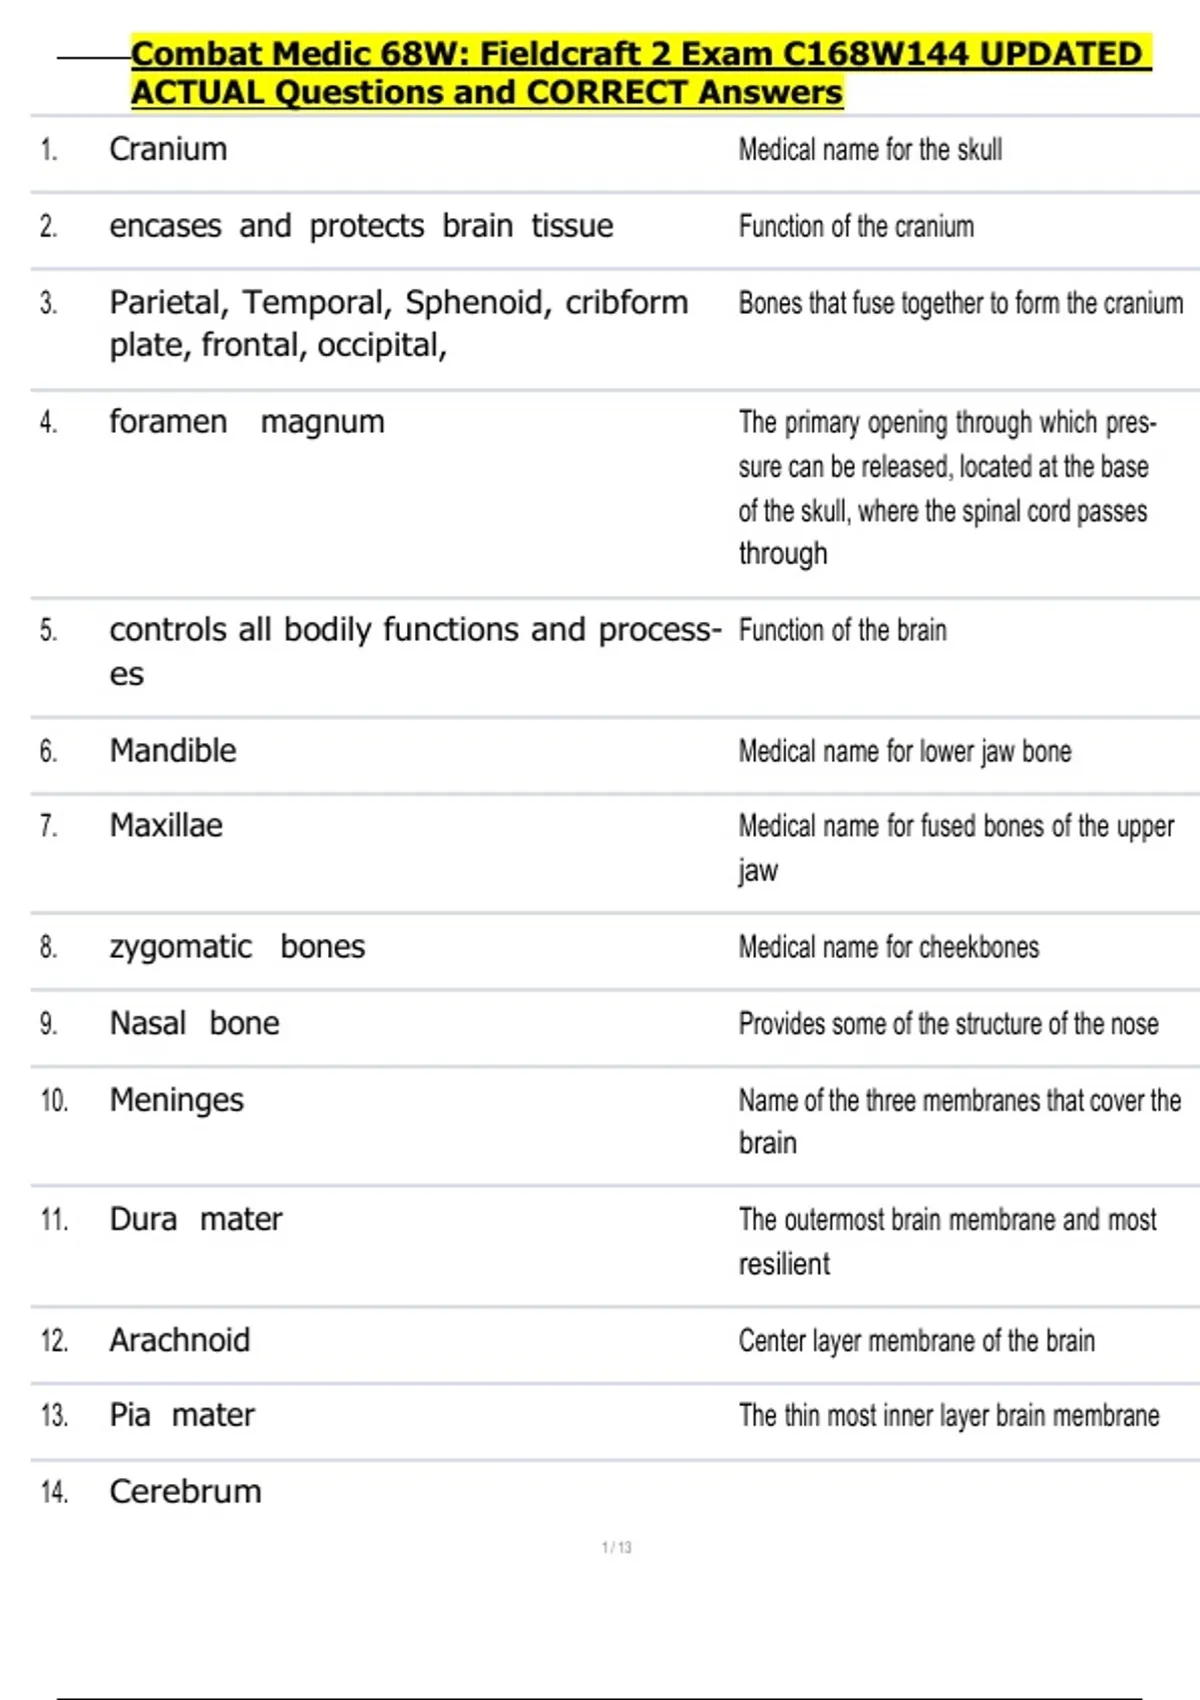Click the term Maxillae
The image size is (1200, 1700).
pyautogui.click(x=166, y=826)
